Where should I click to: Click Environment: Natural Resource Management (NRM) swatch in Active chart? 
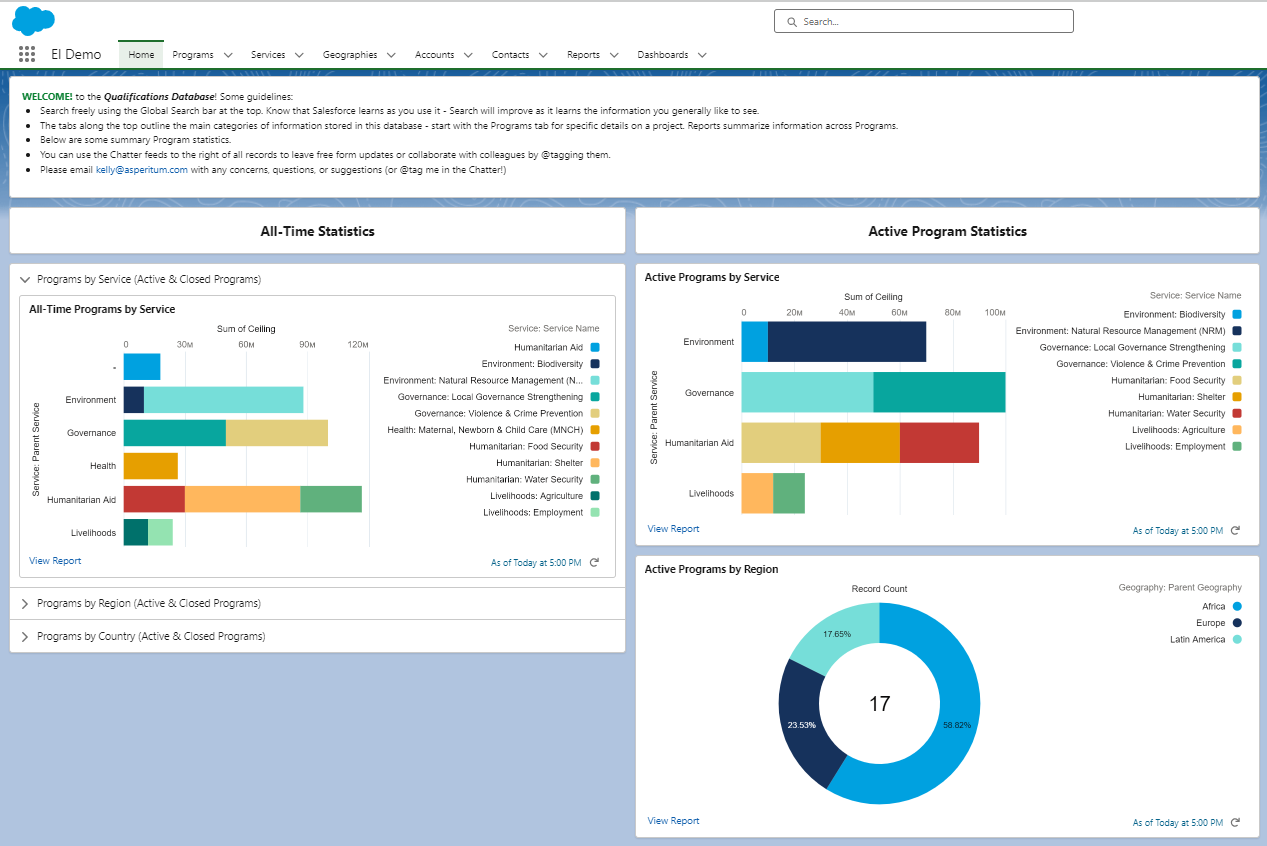[1237, 331]
